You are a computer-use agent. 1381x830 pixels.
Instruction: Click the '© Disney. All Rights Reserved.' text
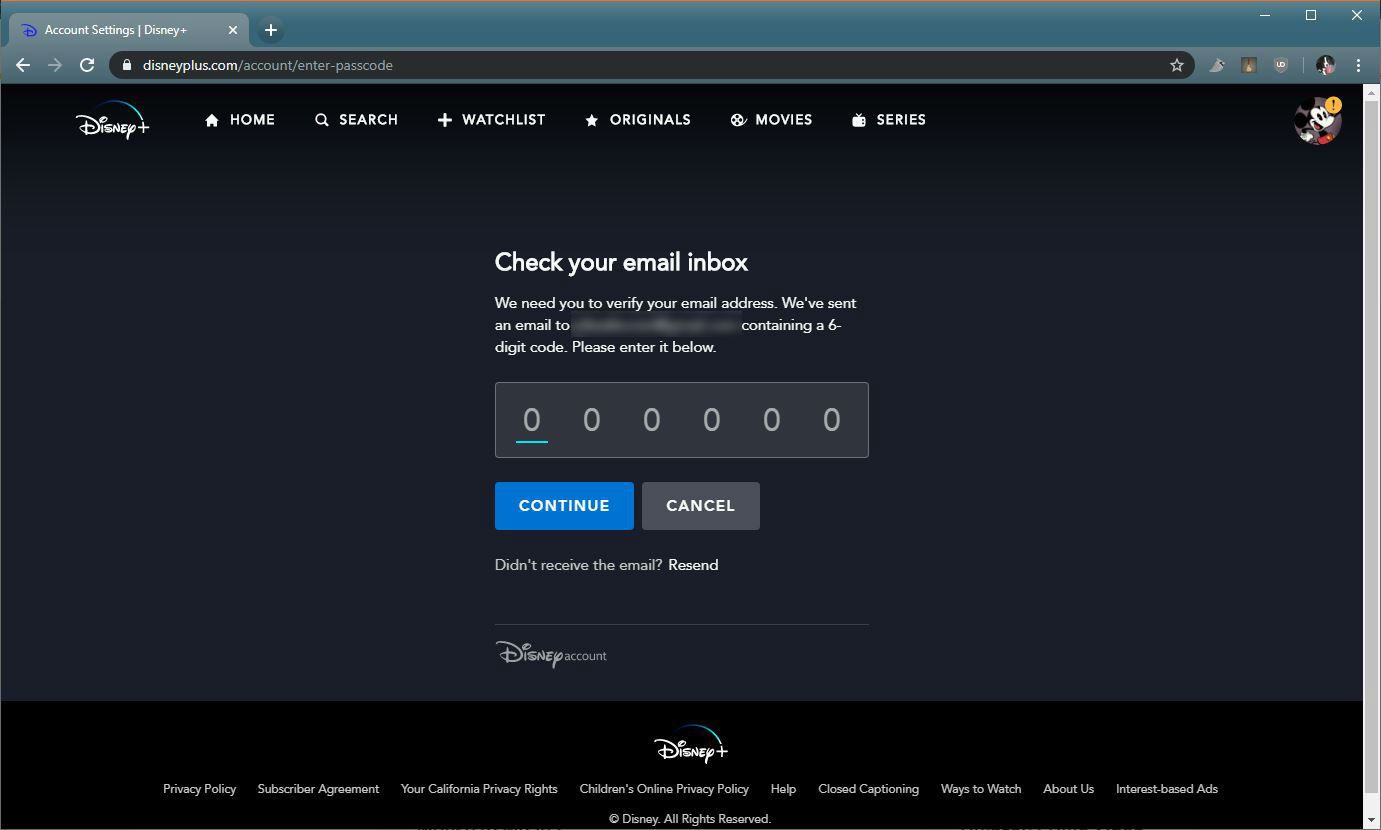(x=690, y=819)
